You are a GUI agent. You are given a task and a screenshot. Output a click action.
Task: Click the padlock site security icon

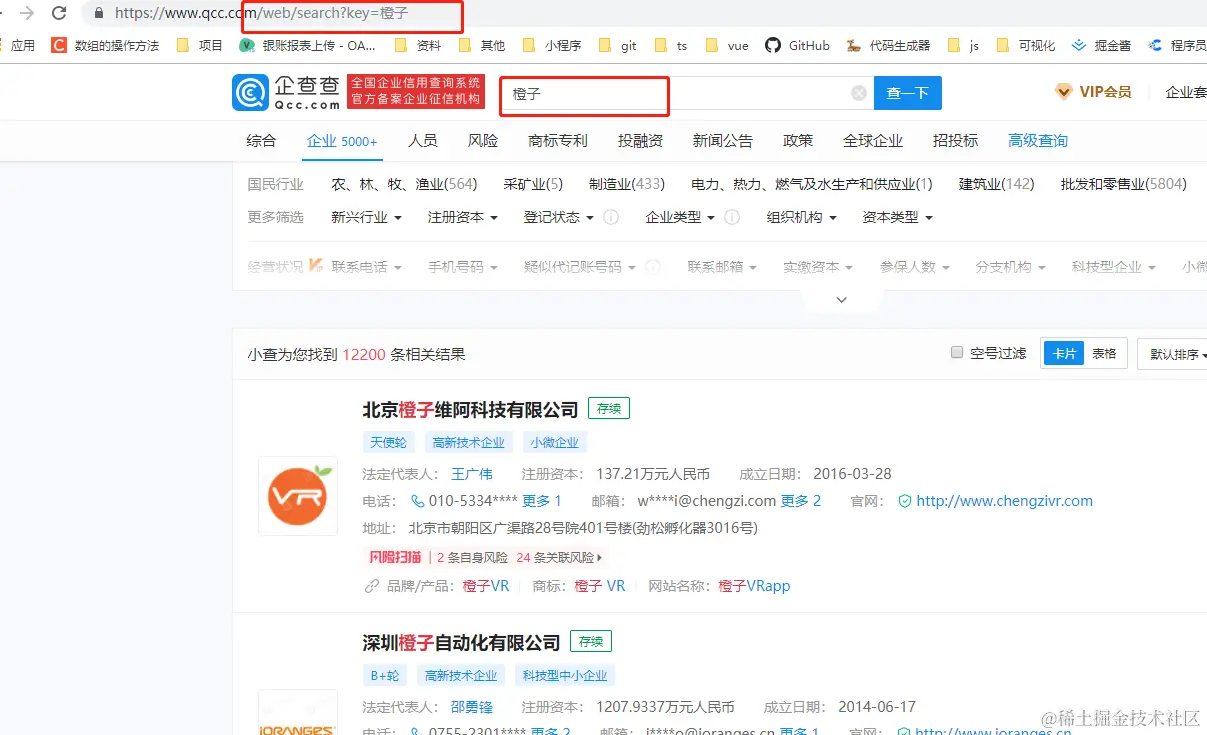97,14
